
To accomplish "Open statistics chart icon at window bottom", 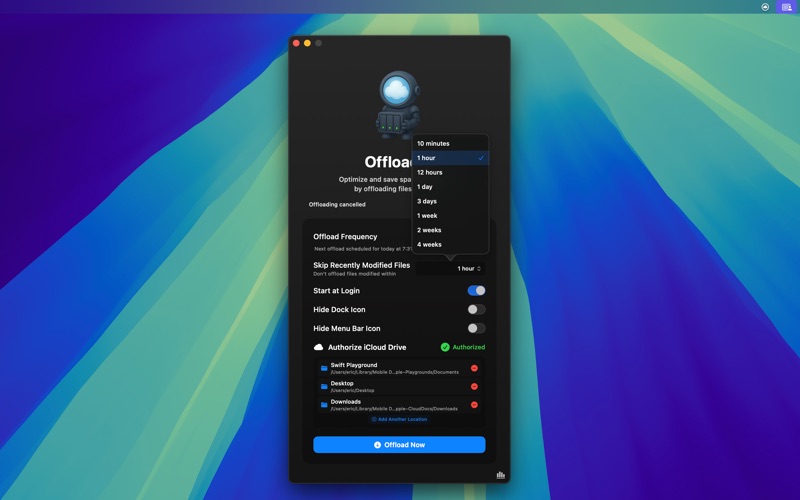I will click(501, 474).
